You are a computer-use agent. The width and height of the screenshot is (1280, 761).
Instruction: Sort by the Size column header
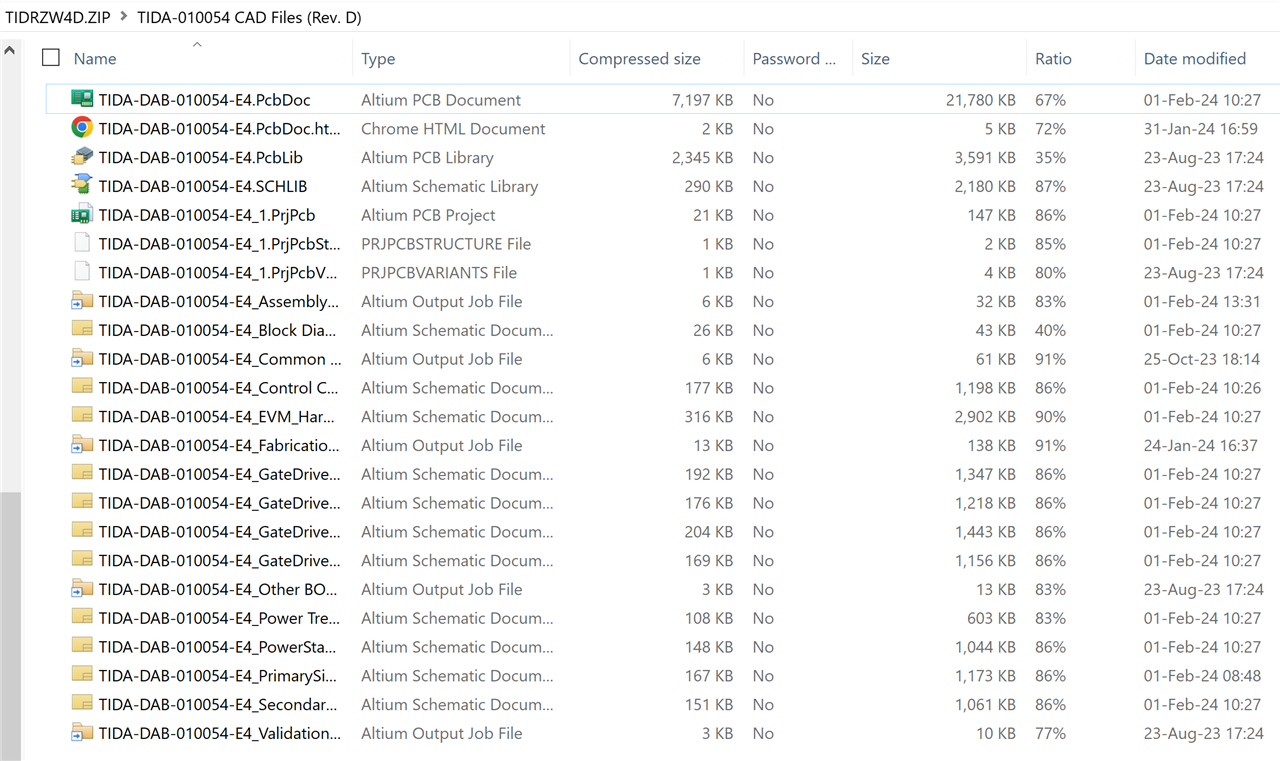pyautogui.click(x=875, y=58)
